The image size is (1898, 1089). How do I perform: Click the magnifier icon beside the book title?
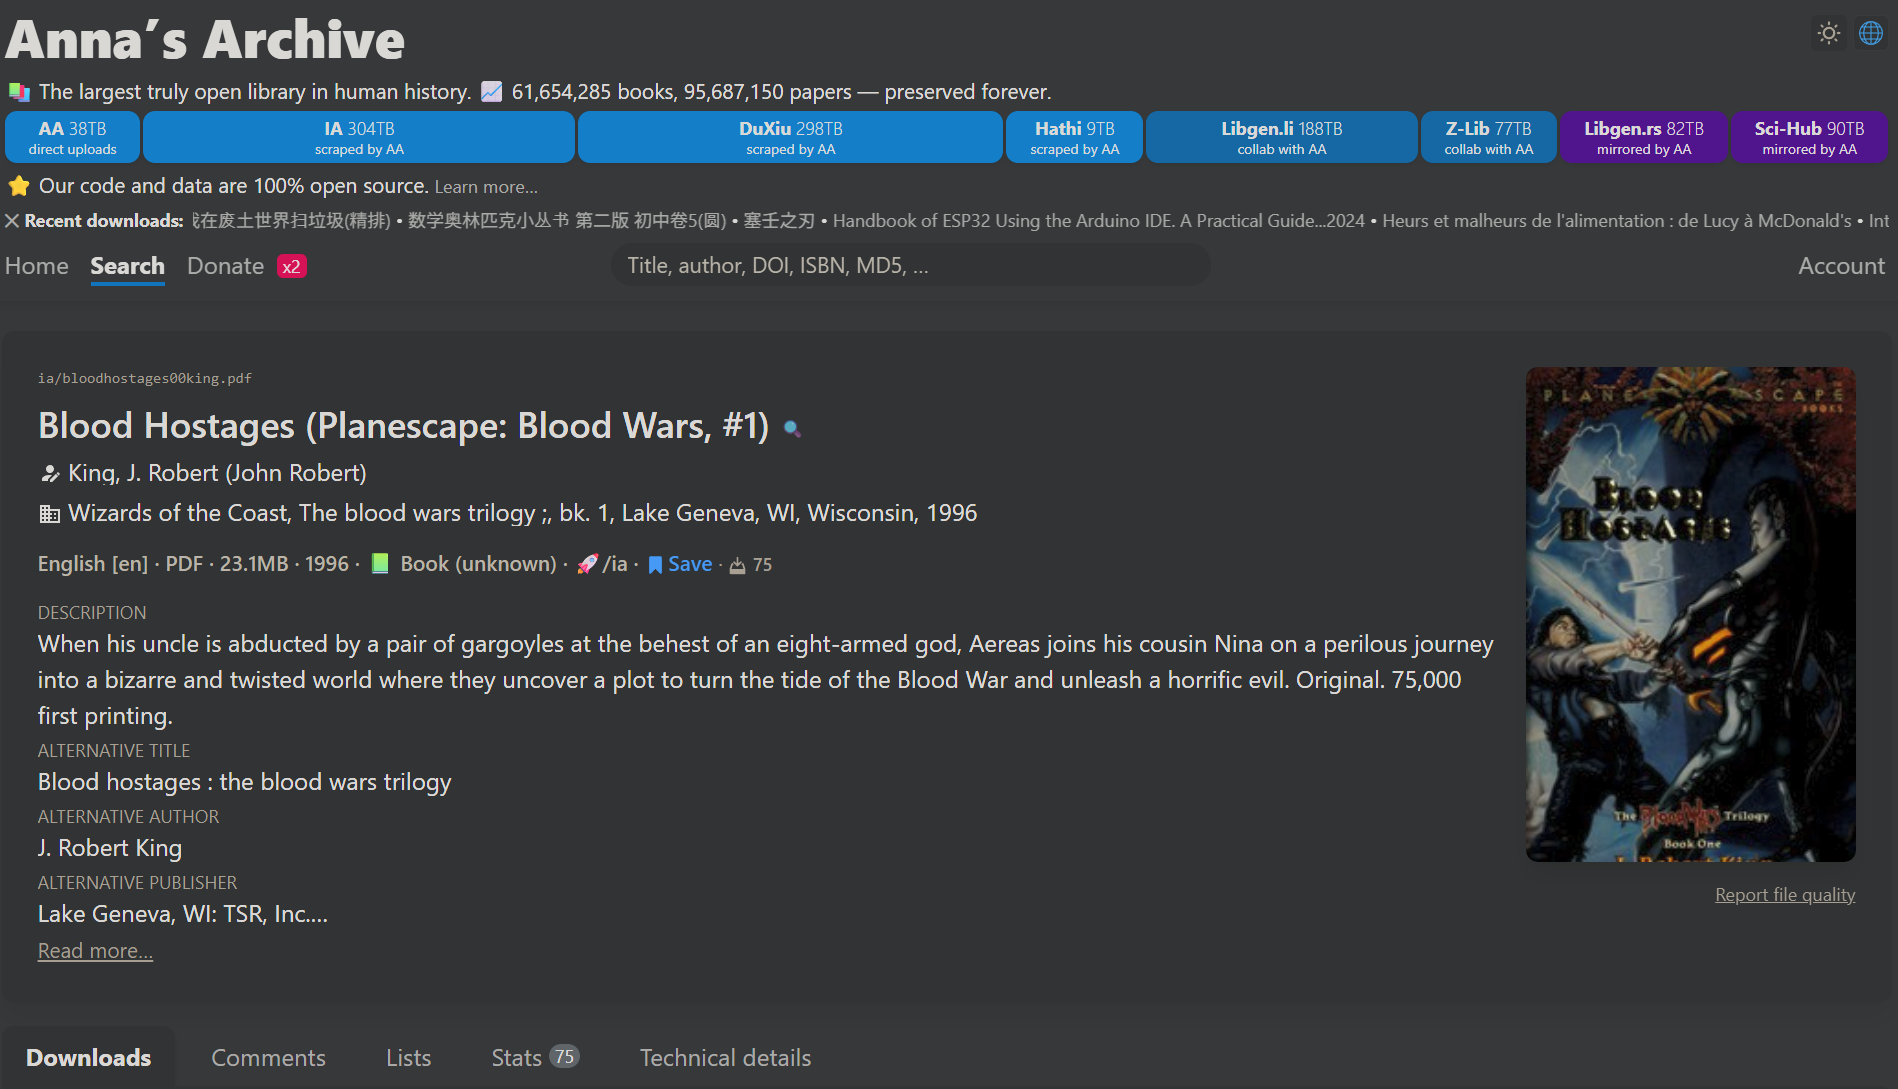coord(792,429)
